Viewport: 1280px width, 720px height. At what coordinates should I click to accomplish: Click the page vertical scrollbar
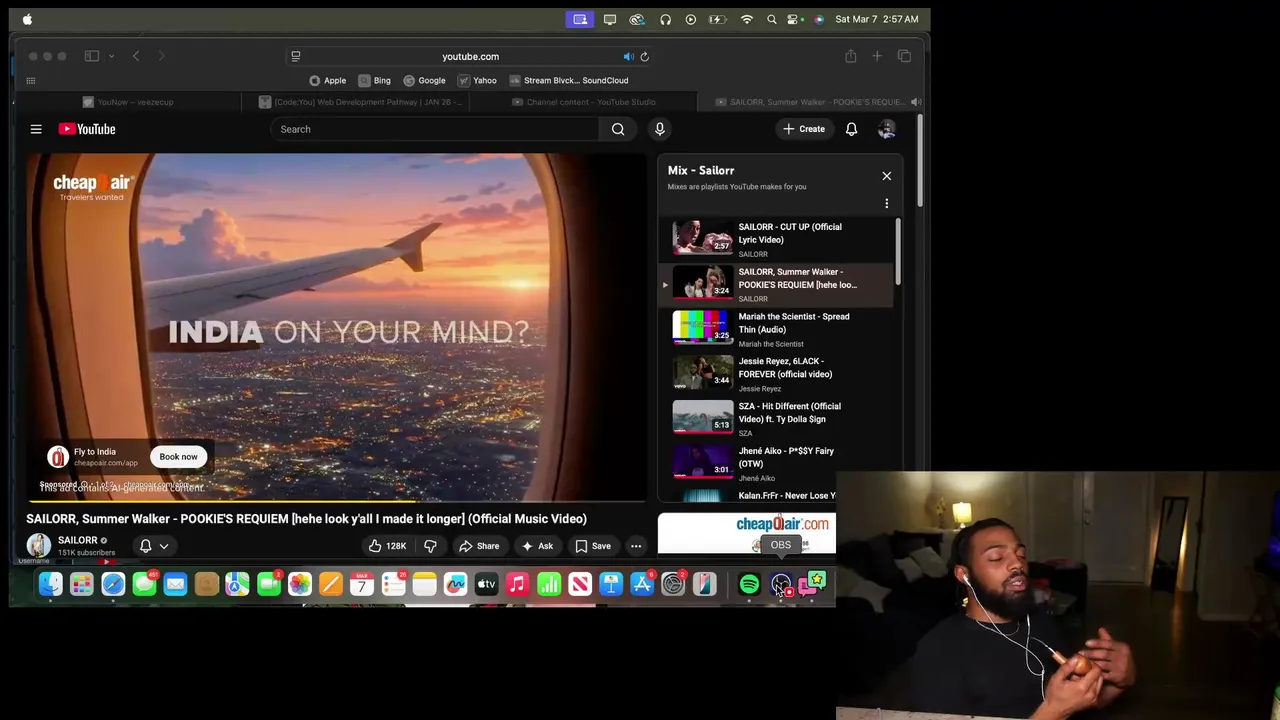tap(919, 162)
